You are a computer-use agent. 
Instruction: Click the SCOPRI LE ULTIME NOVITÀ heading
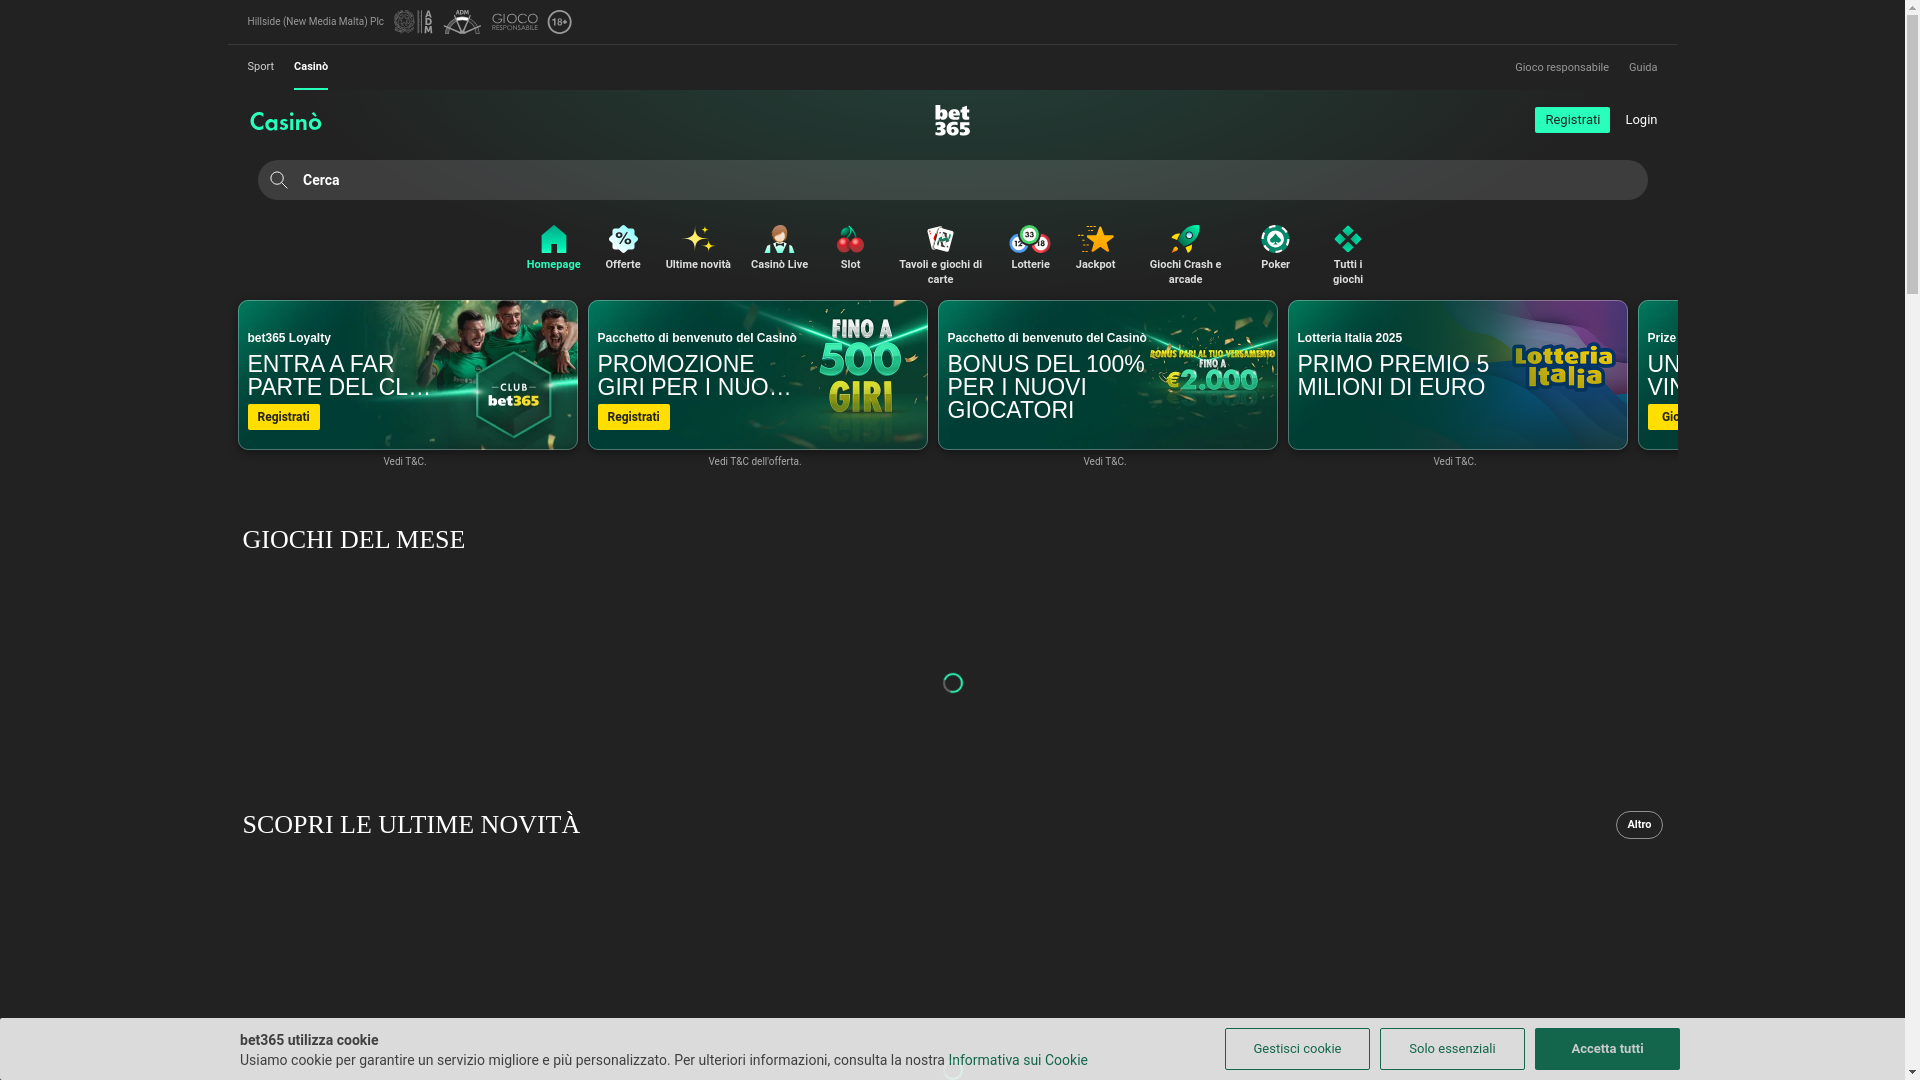click(x=411, y=825)
